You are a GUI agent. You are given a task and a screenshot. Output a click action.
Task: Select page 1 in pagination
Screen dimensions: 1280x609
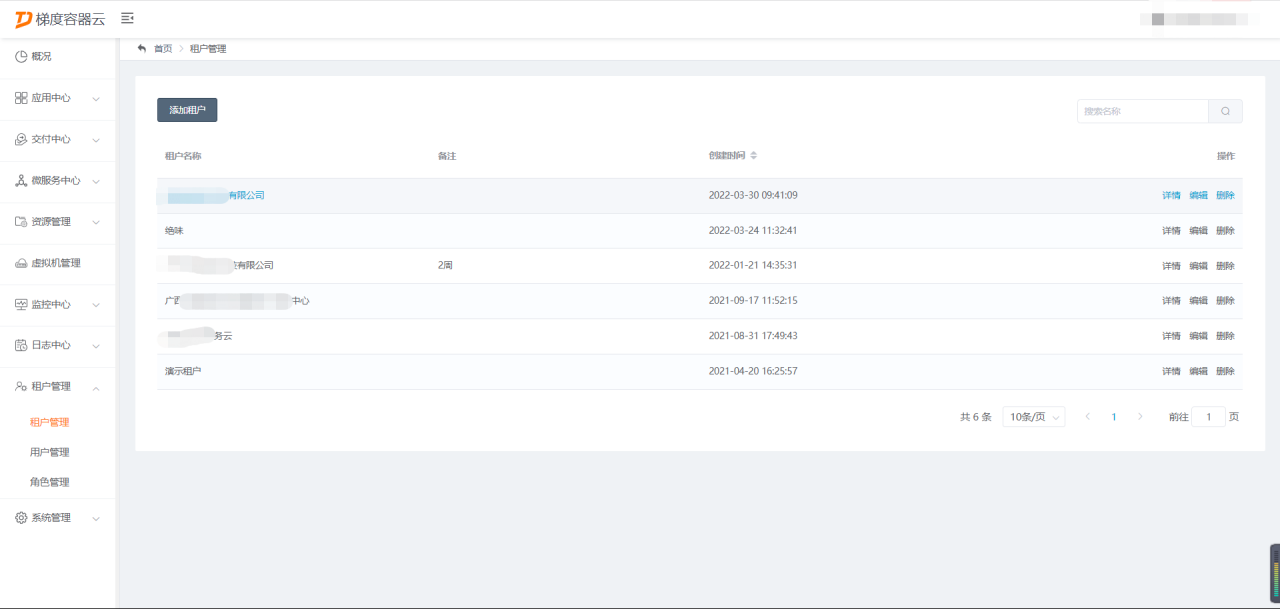click(x=1114, y=417)
